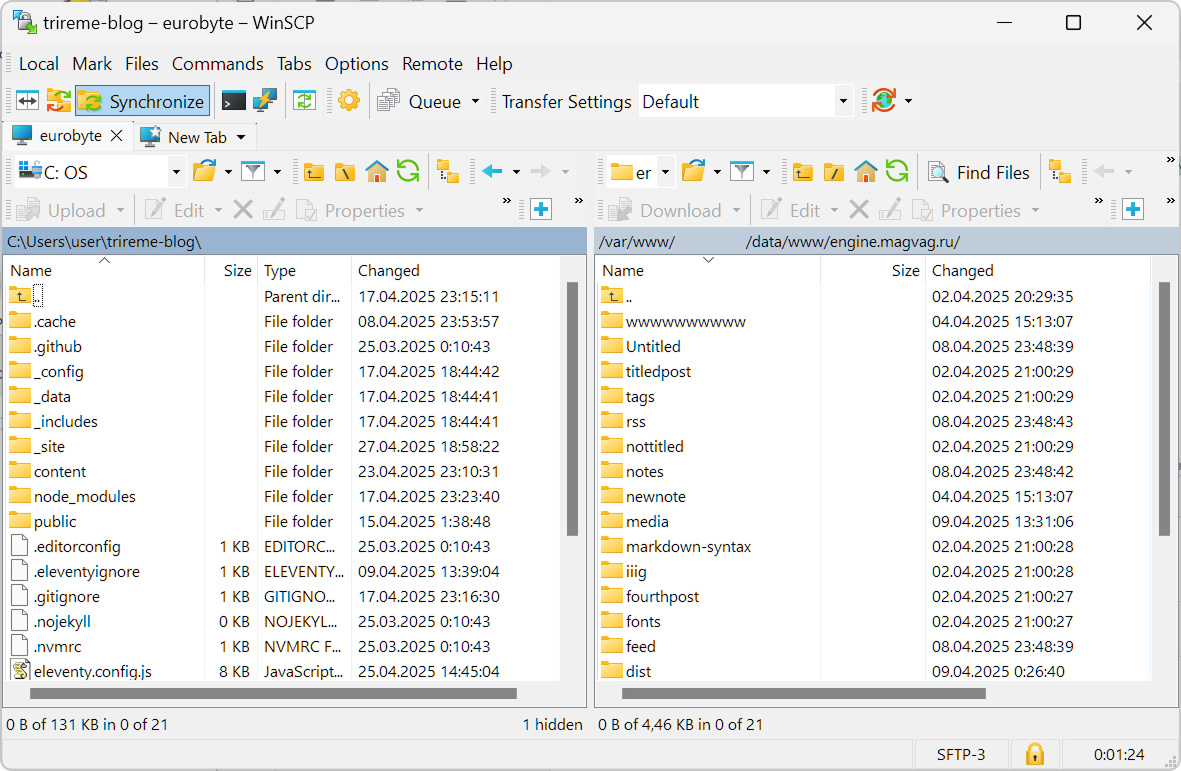The width and height of the screenshot is (1181, 771).
Task: Close the eurobyte session tab
Action: [x=117, y=136]
